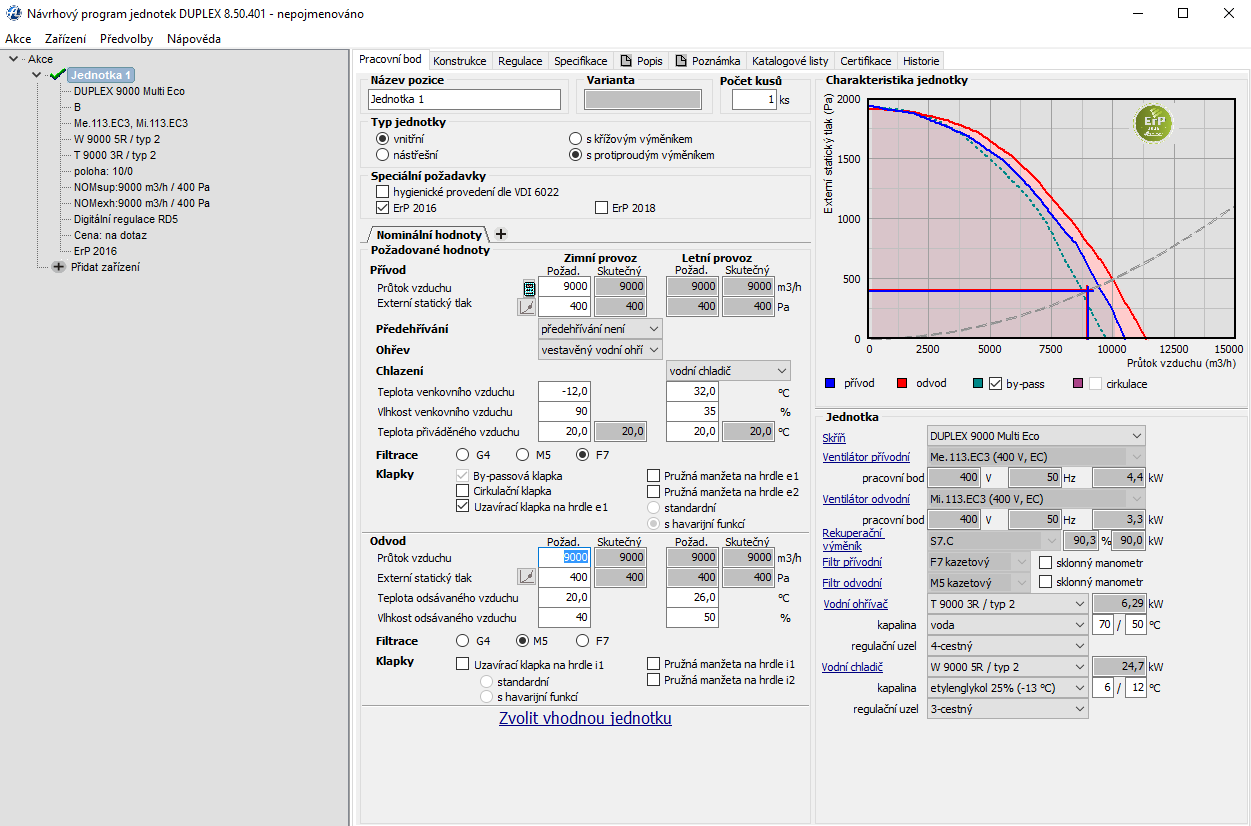The height and width of the screenshot is (826, 1251).
Task: Click the Rekuperační výměník link
Action: 852,539
